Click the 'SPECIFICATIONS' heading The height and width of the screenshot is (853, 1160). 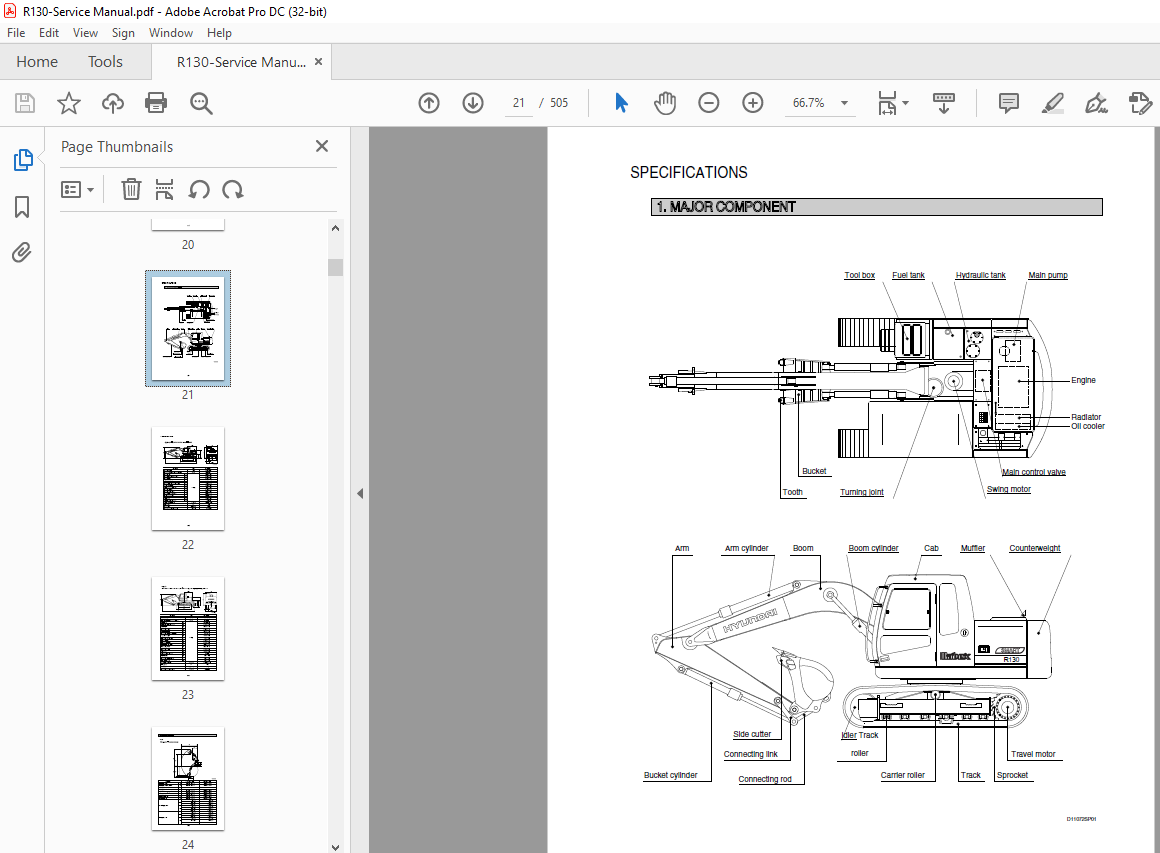tap(689, 172)
